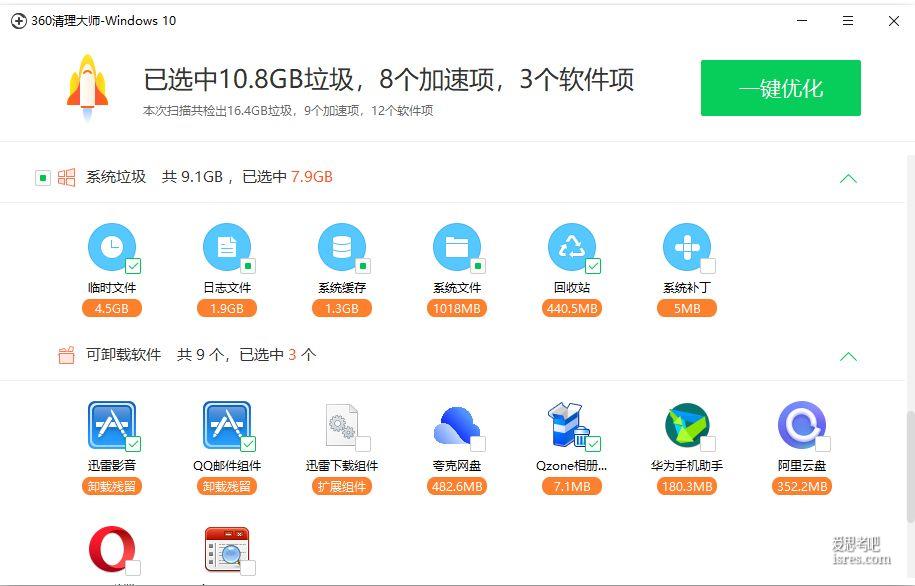Click the 352.2MB badge
Viewport: 915px width, 586px height.
pyautogui.click(x=802, y=486)
